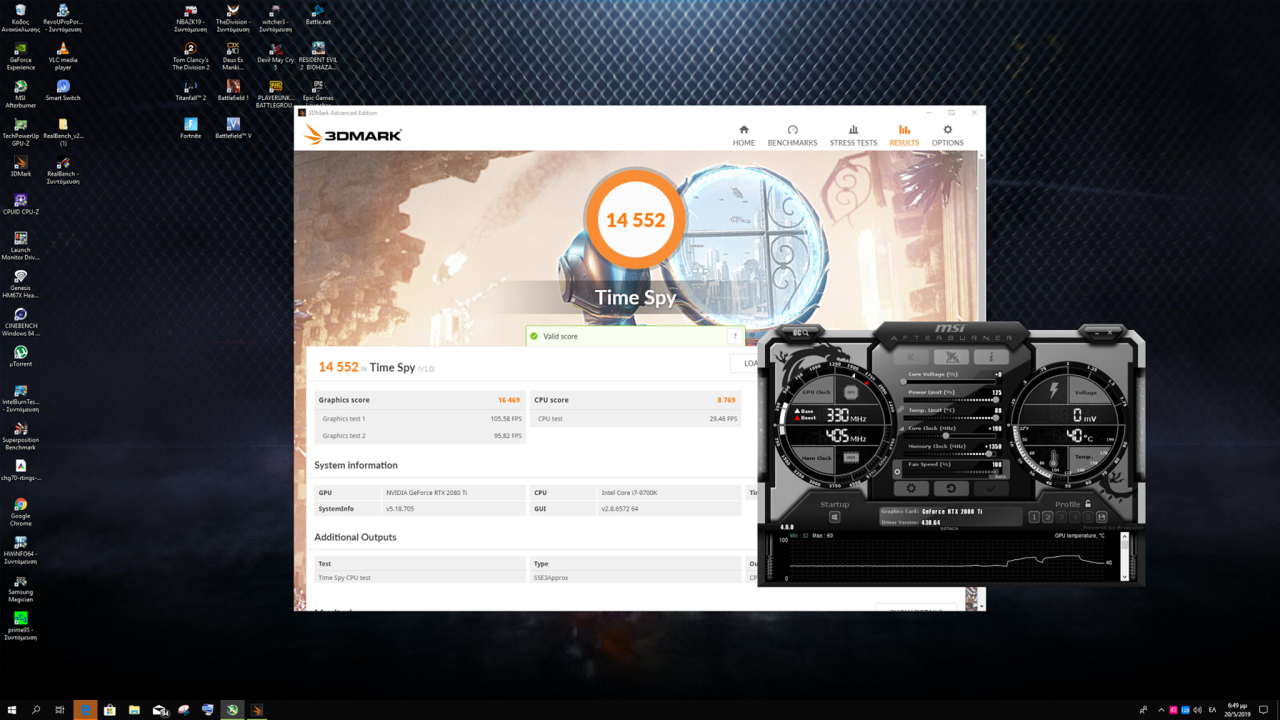The image size is (1280, 720).
Task: Click the 3DMark scrollbar down arrow
Action: 980,605
